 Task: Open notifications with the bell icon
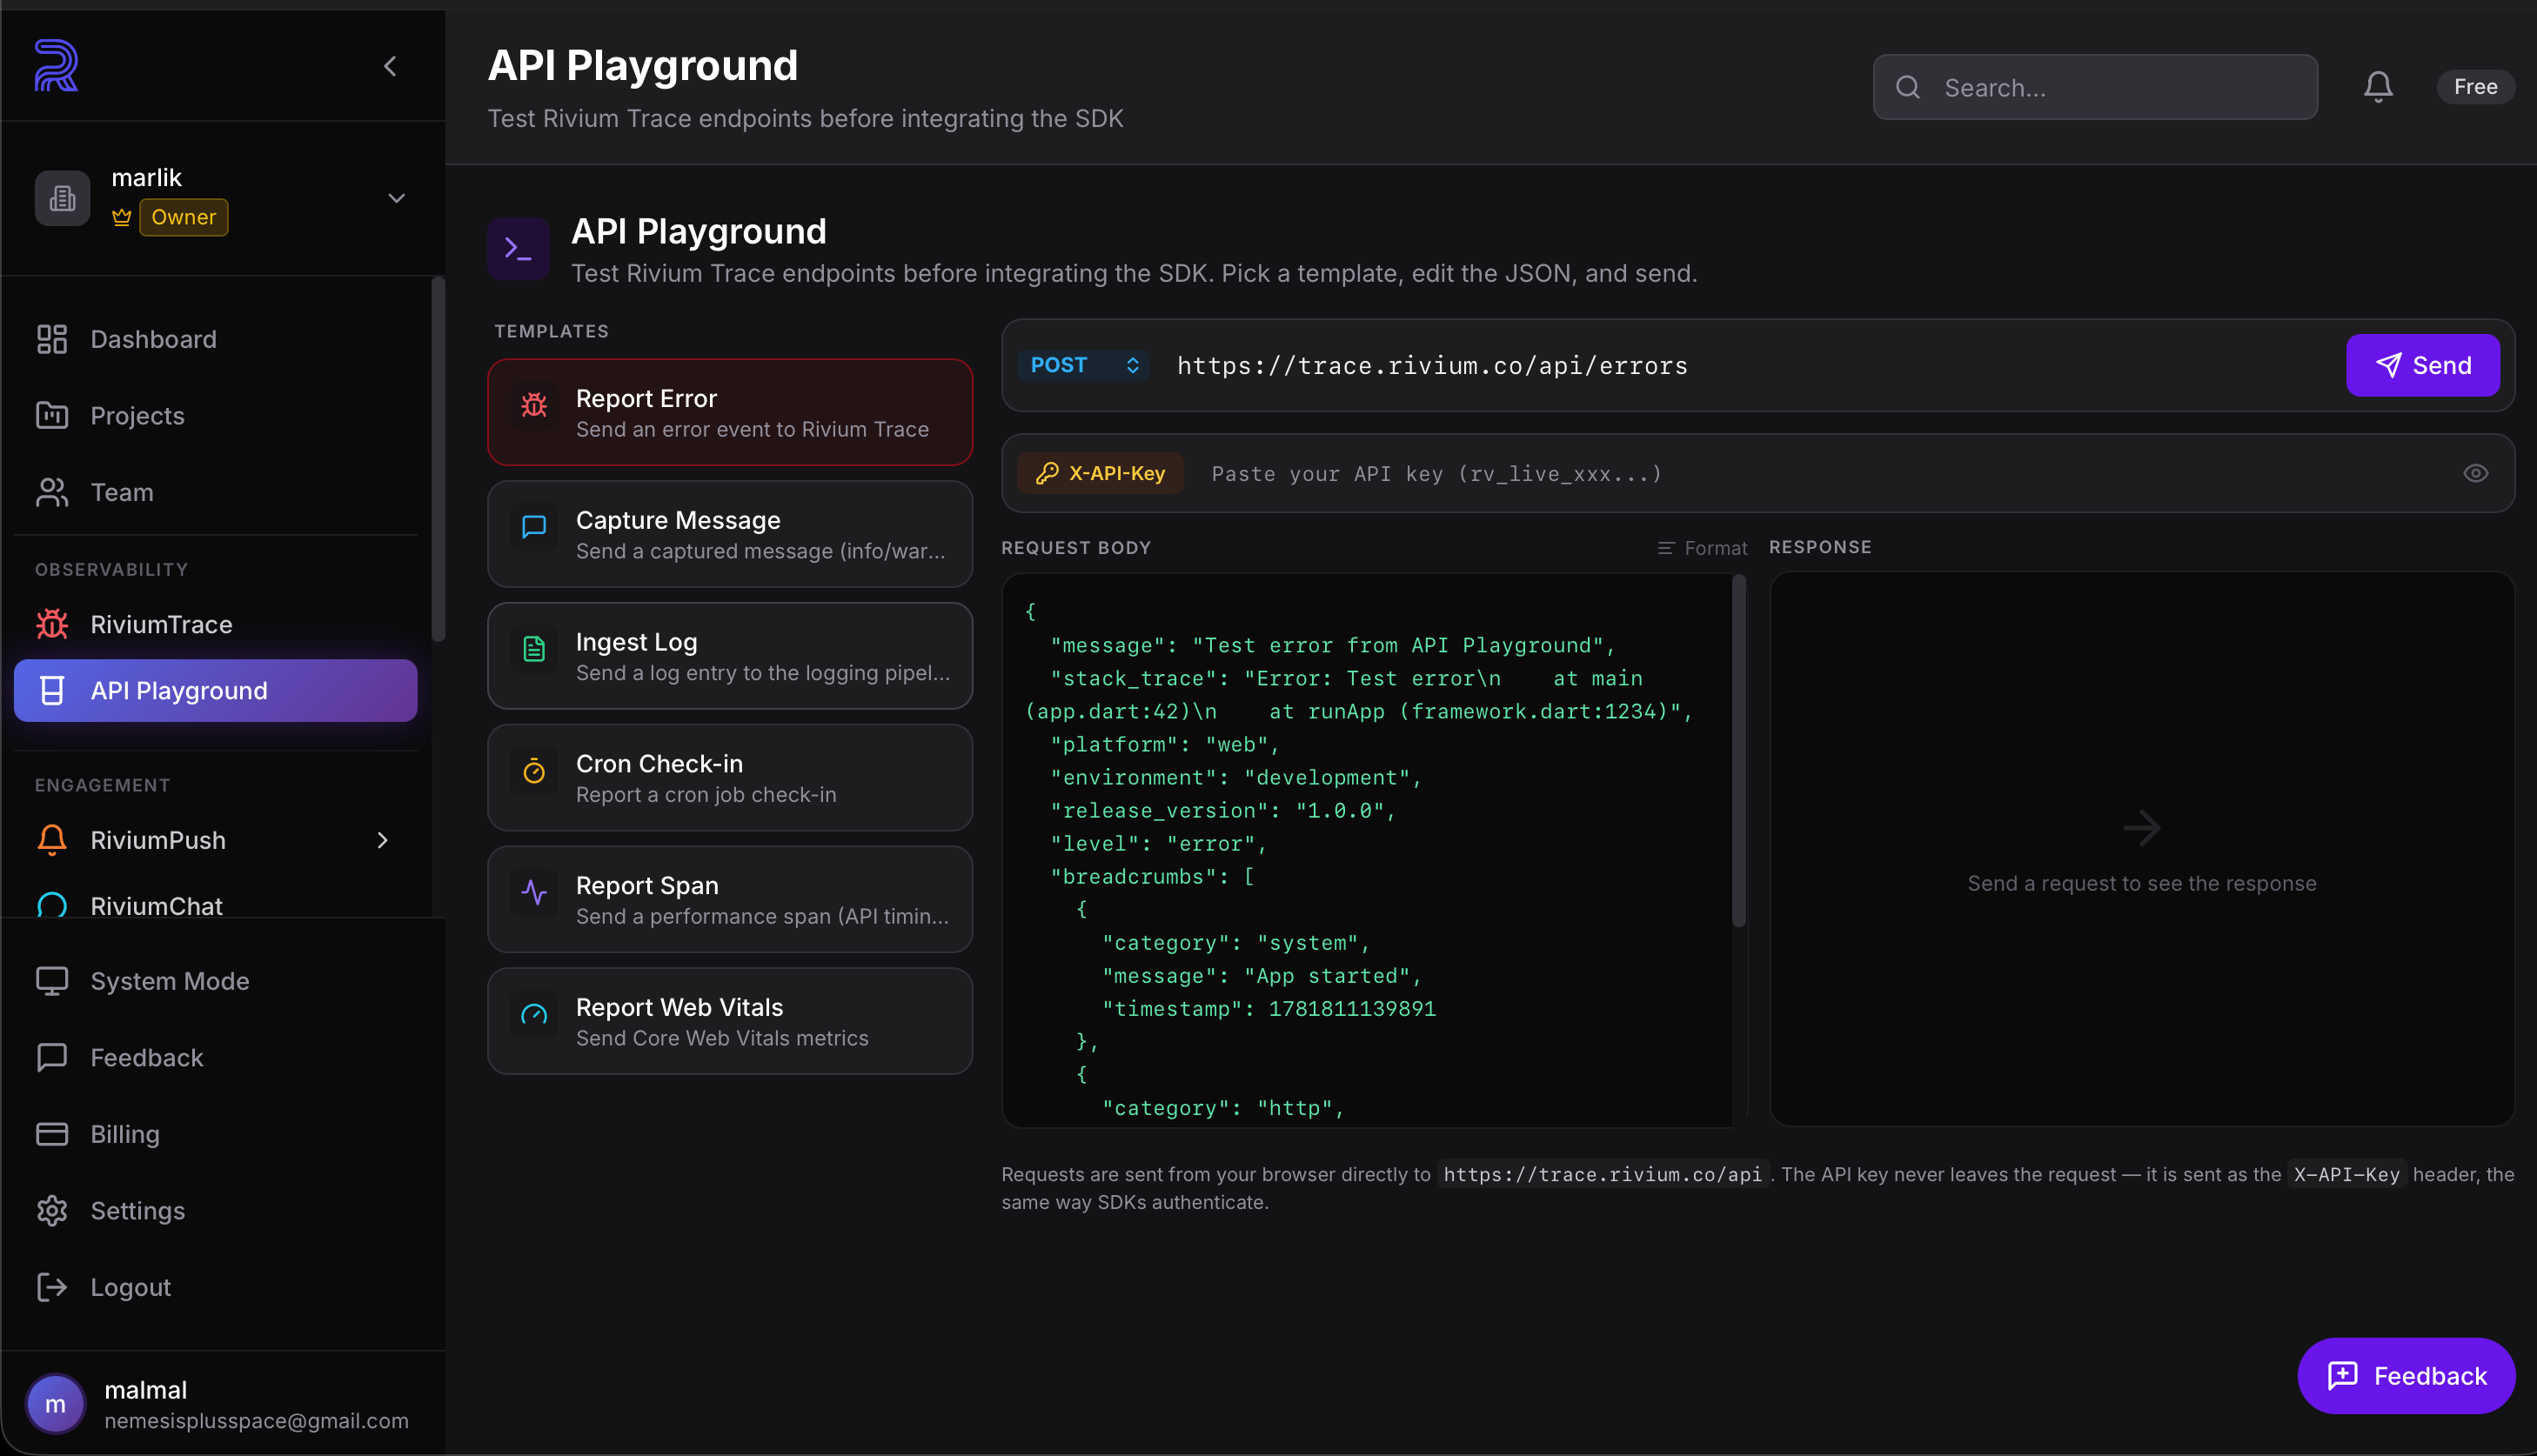coord(2378,87)
